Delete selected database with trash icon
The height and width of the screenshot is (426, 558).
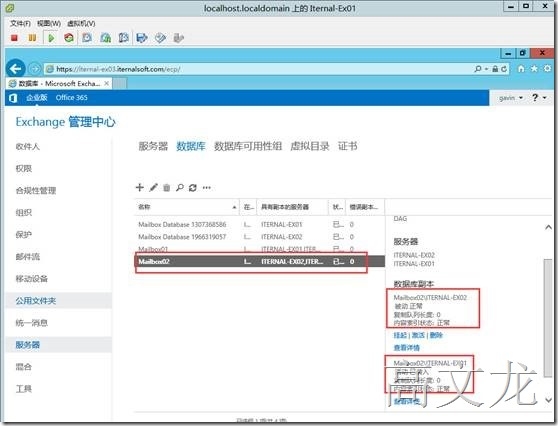167,188
